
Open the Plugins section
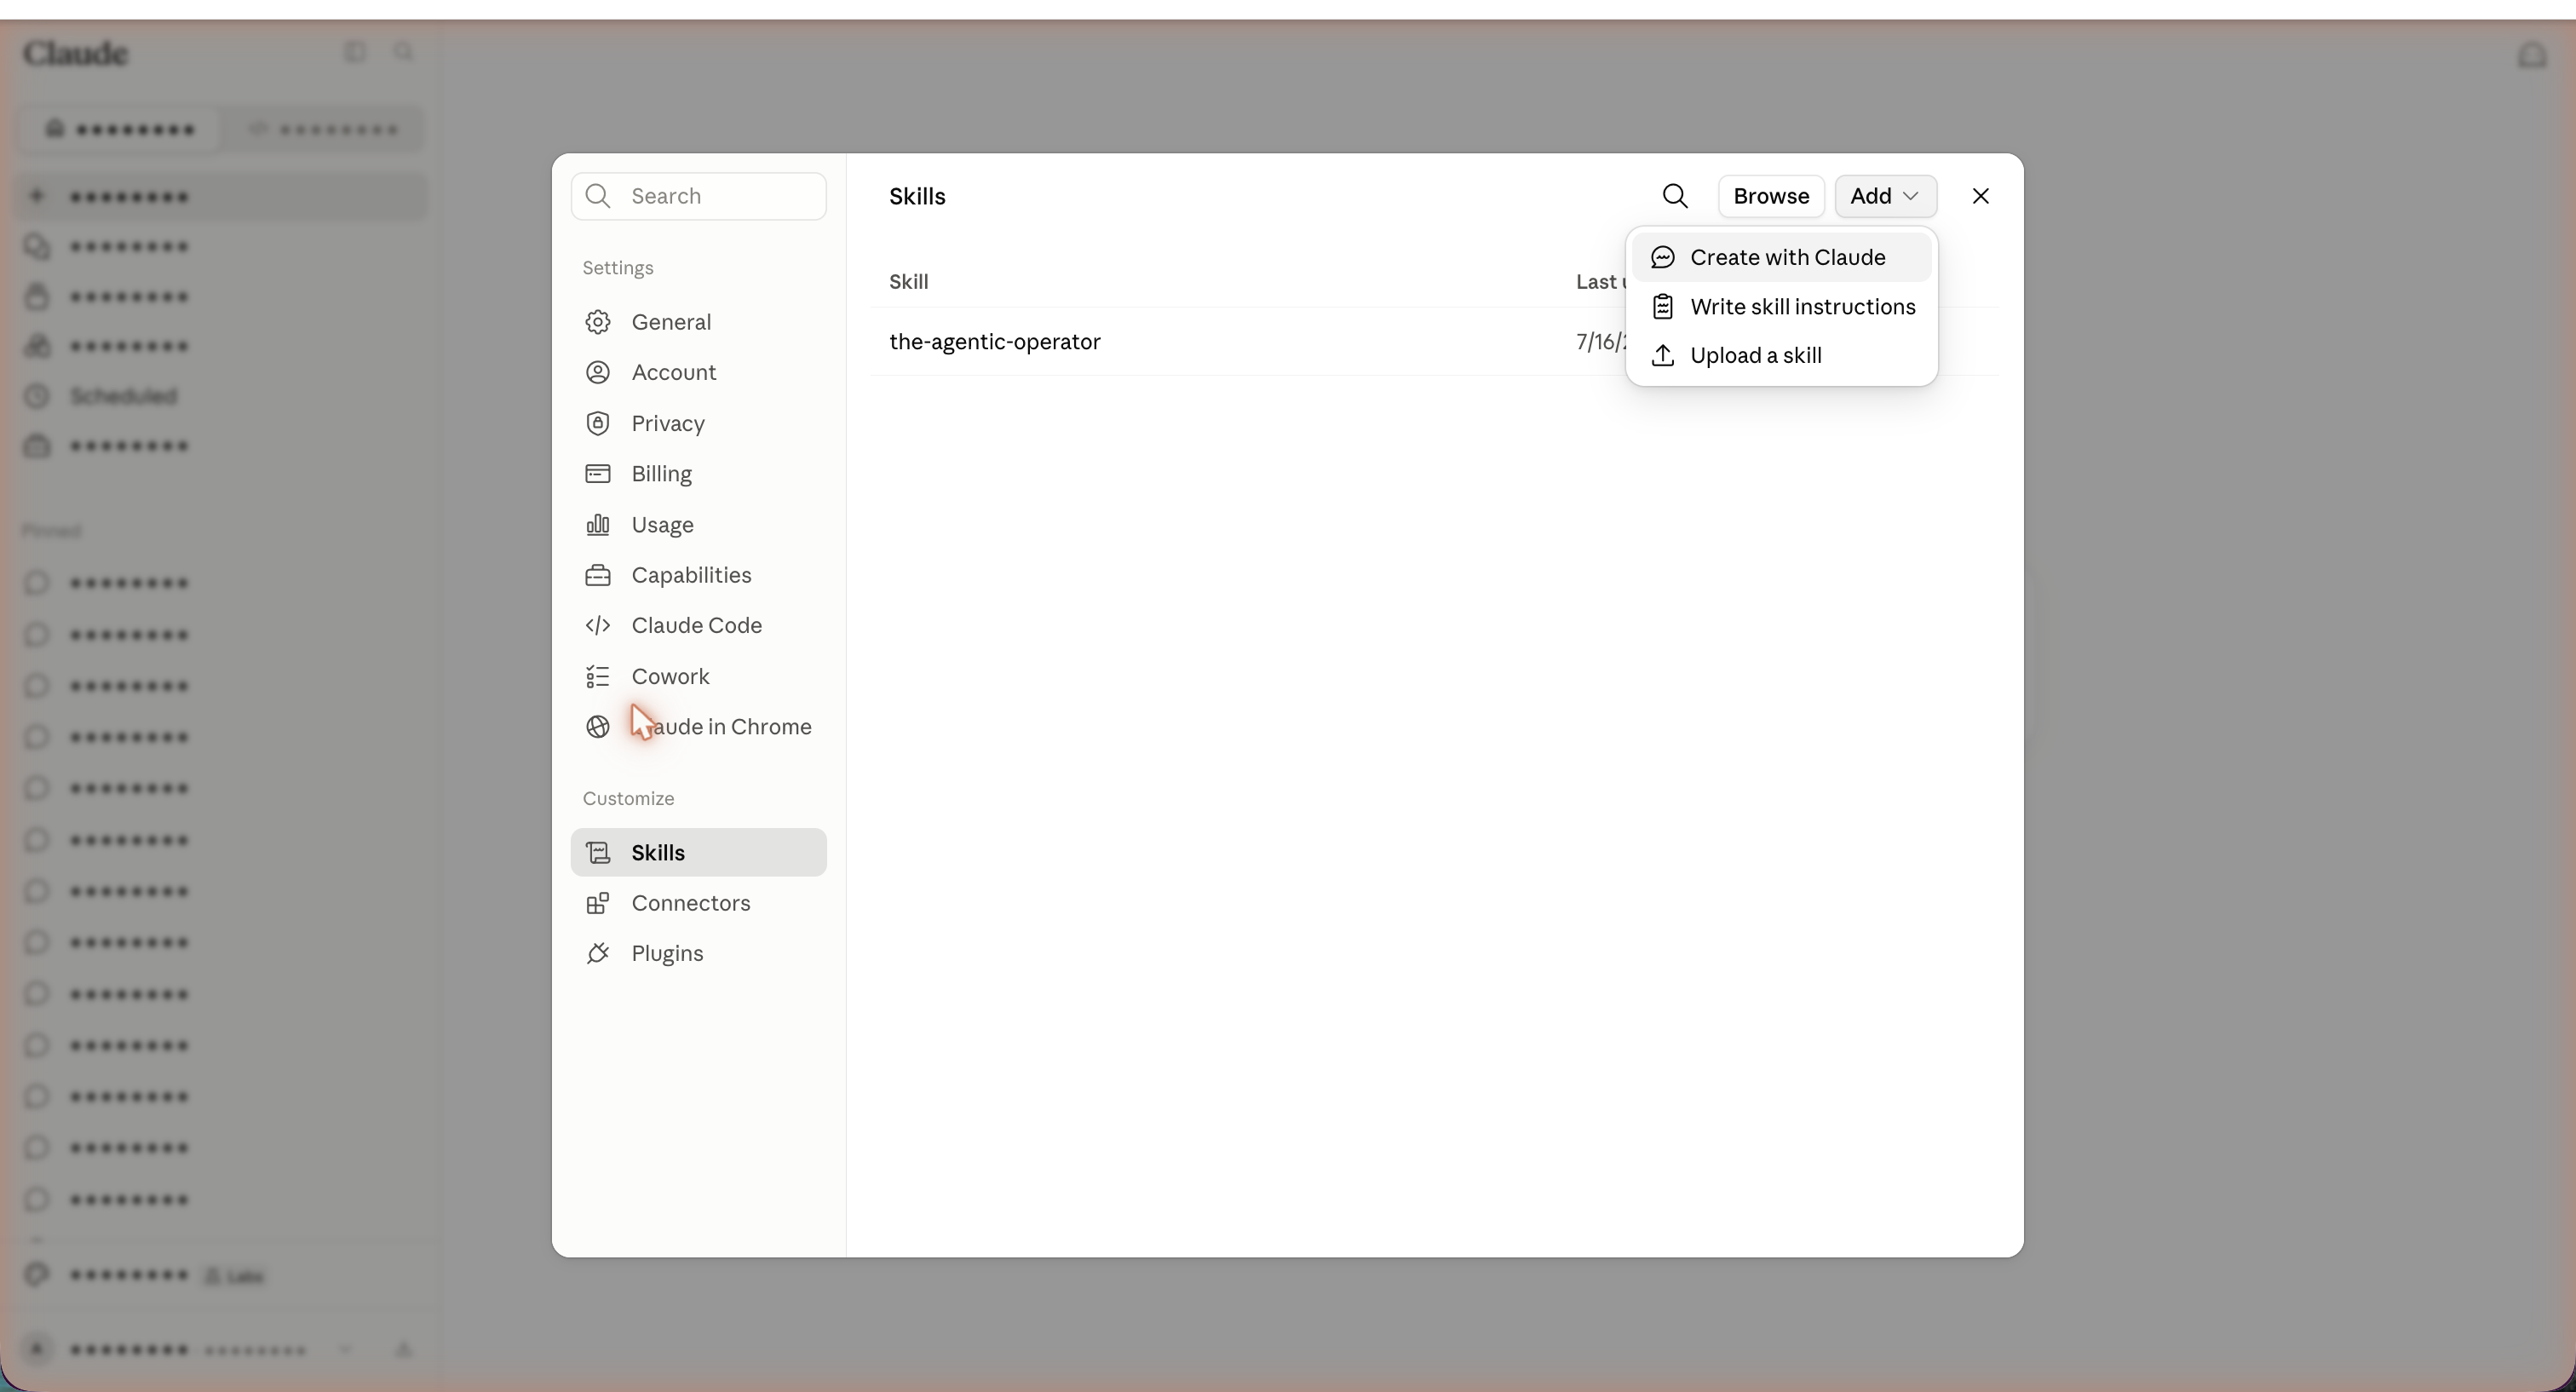point(698,953)
